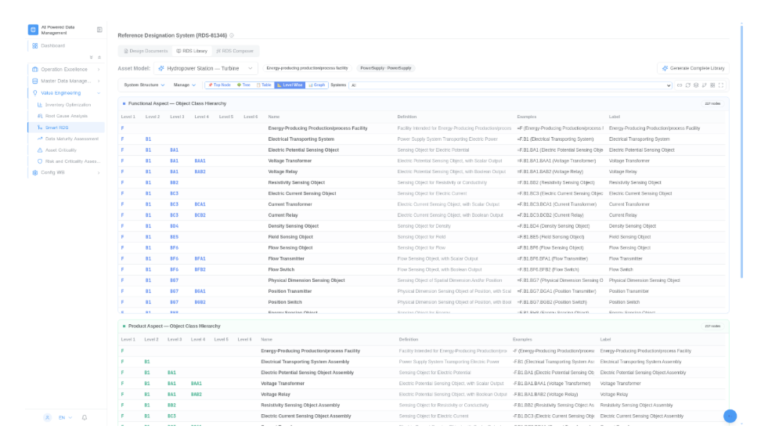Click the Root Cause Analysis icon
Screen dimensions: 768x447
pyautogui.click(x=40, y=116)
